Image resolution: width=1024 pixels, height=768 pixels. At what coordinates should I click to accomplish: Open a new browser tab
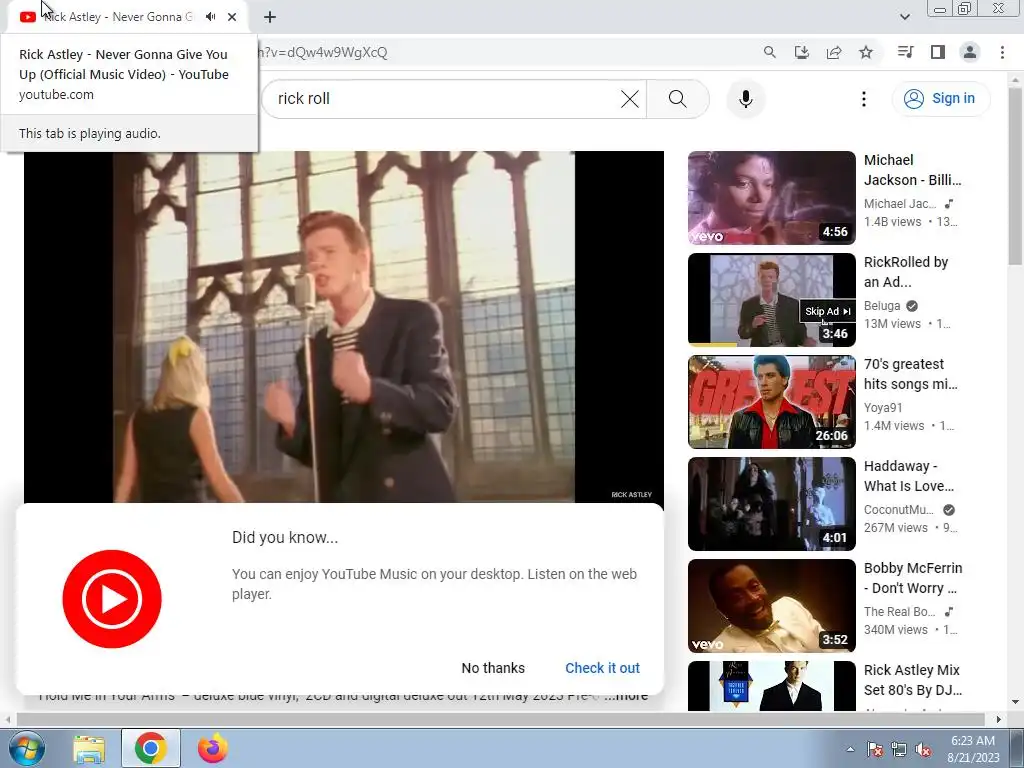click(270, 17)
